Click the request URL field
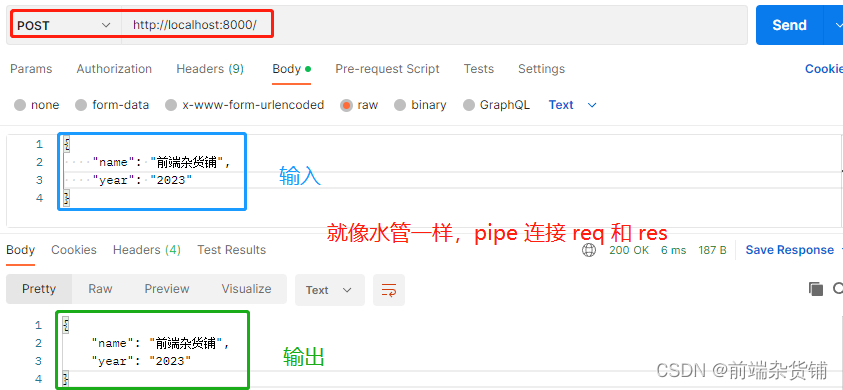 point(434,25)
